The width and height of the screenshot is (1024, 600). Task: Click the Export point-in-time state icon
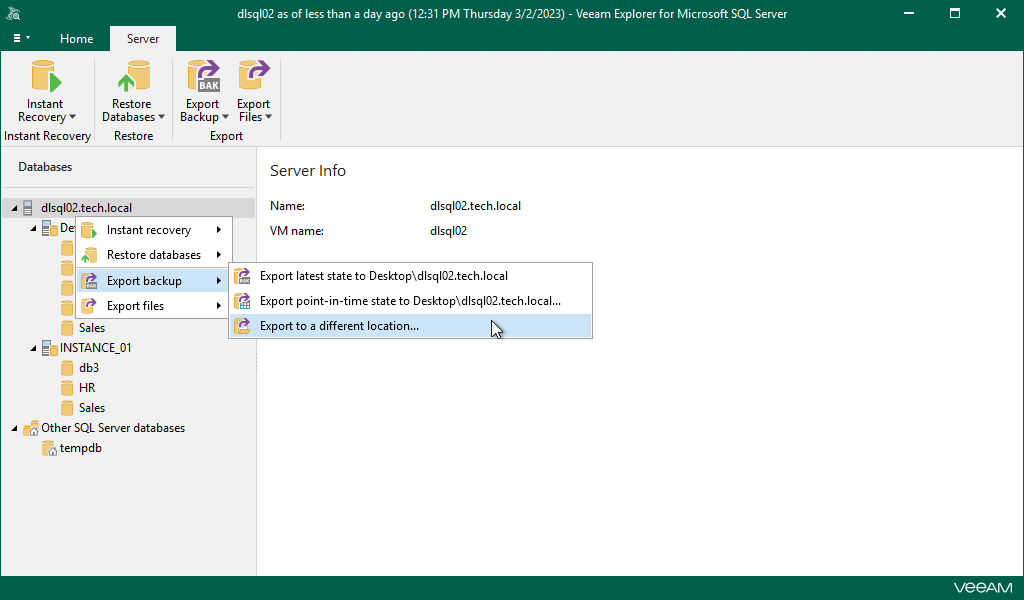click(x=242, y=301)
